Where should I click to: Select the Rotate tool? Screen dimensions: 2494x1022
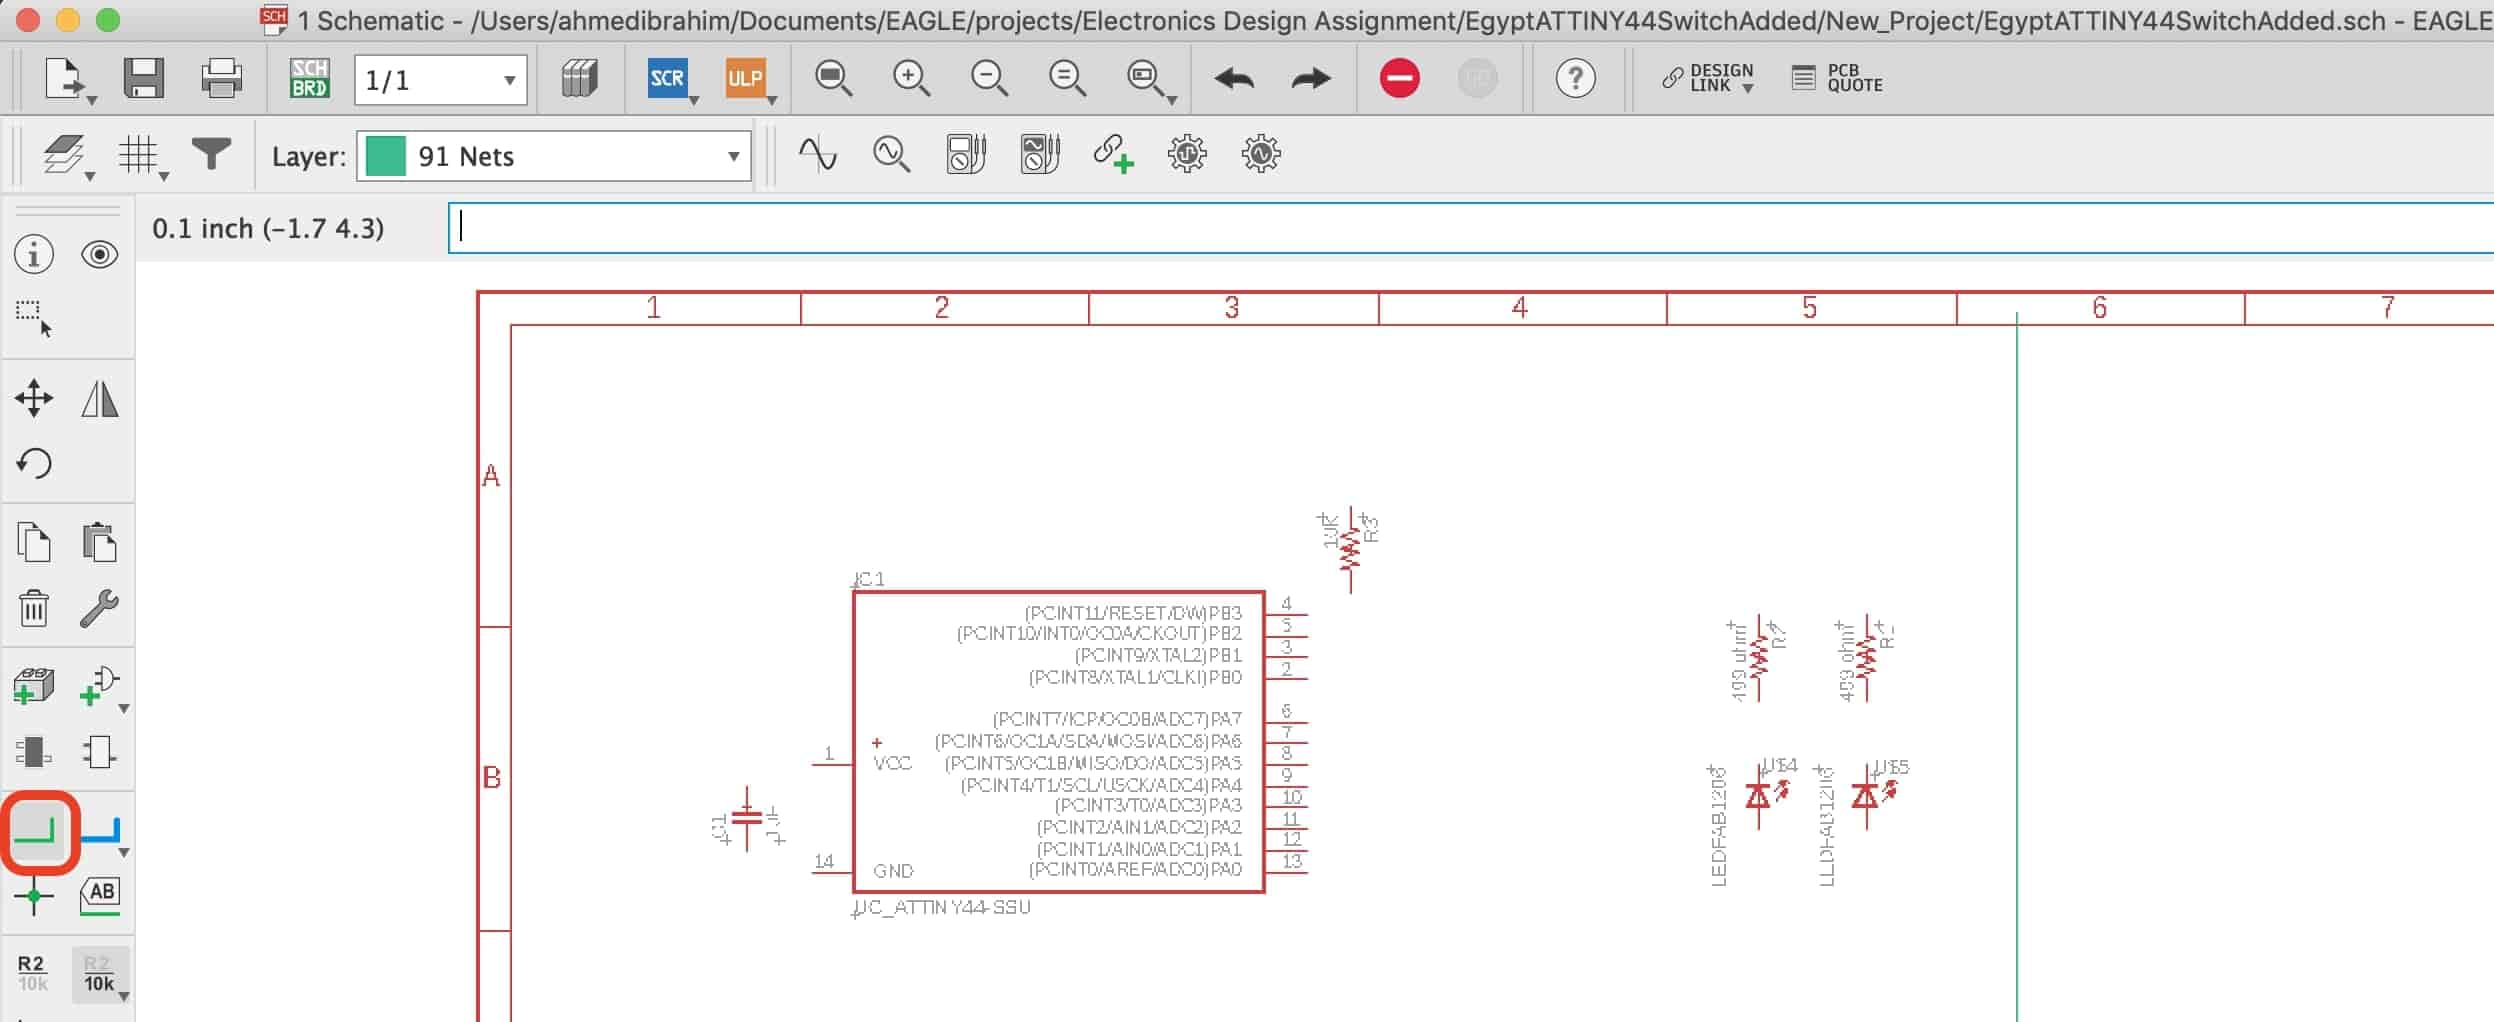coord(34,463)
